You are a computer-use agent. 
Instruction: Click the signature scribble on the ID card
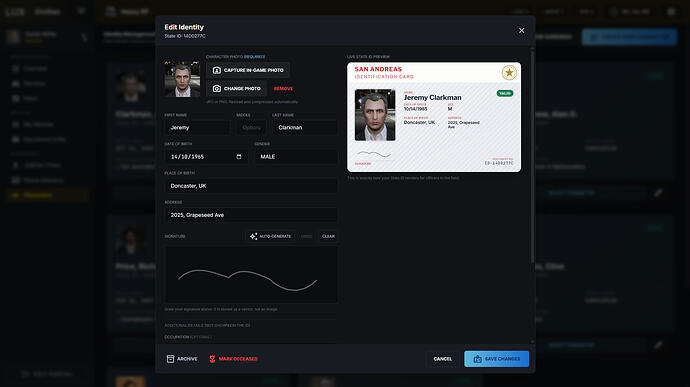point(374,154)
